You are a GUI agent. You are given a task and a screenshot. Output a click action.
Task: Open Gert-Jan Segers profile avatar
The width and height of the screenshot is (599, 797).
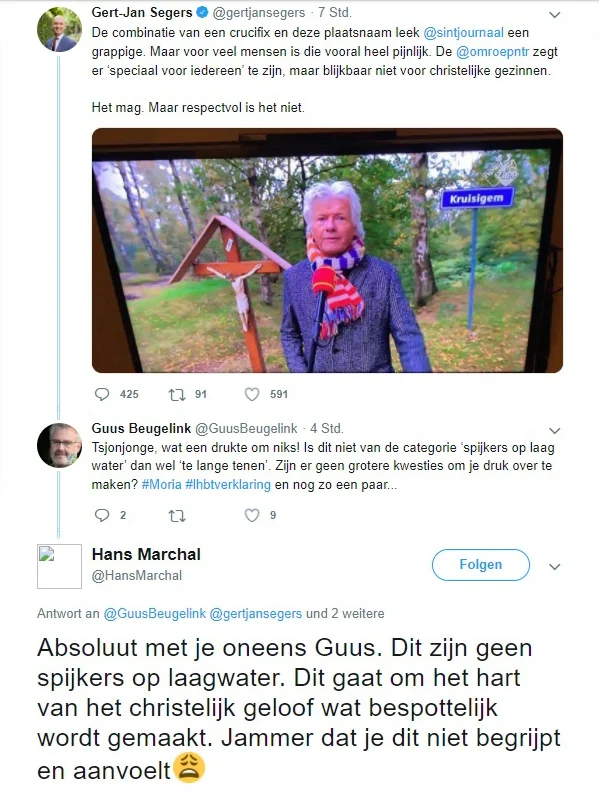click(59, 29)
